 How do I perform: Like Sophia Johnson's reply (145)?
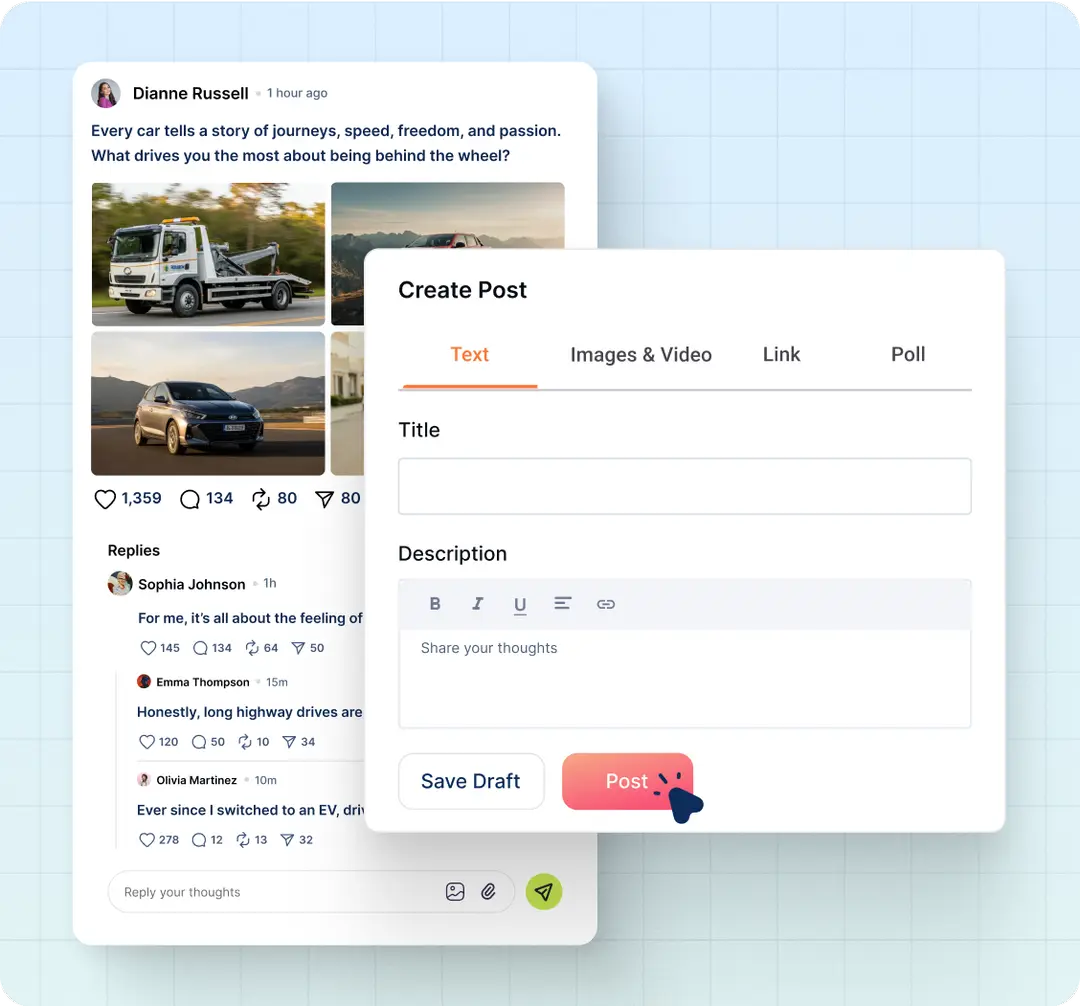(147, 648)
